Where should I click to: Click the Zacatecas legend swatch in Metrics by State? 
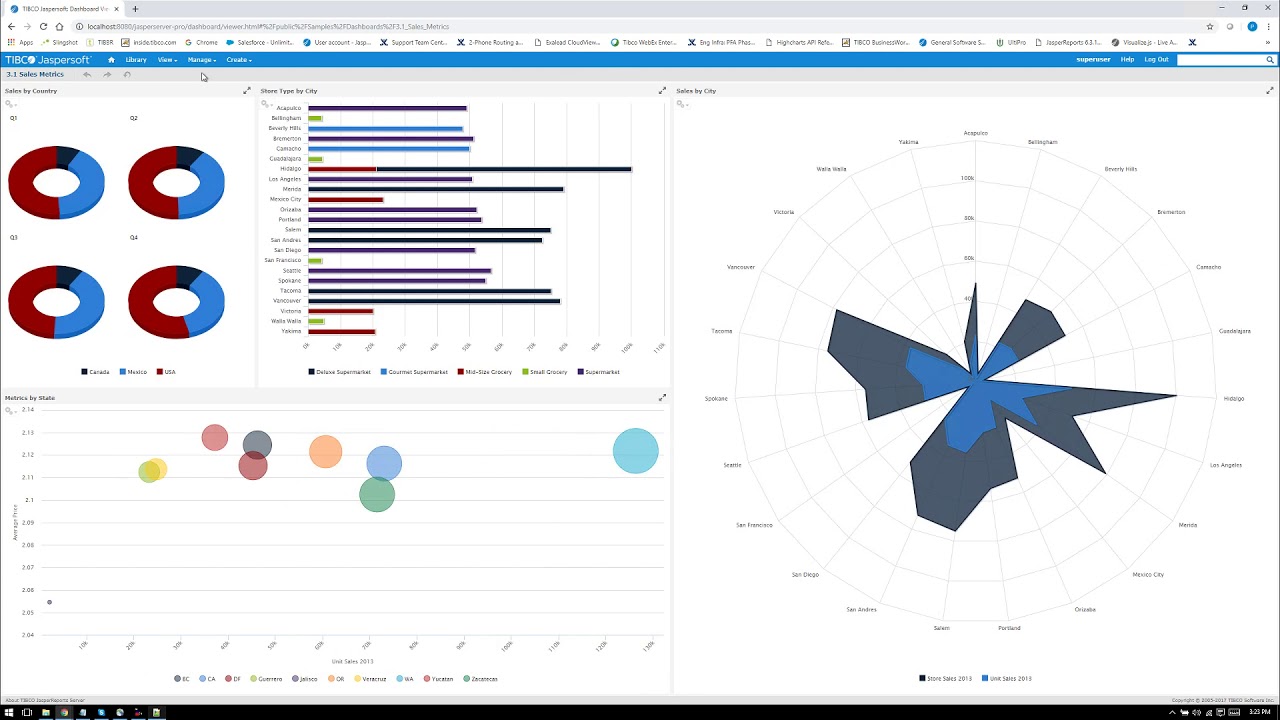[467, 679]
